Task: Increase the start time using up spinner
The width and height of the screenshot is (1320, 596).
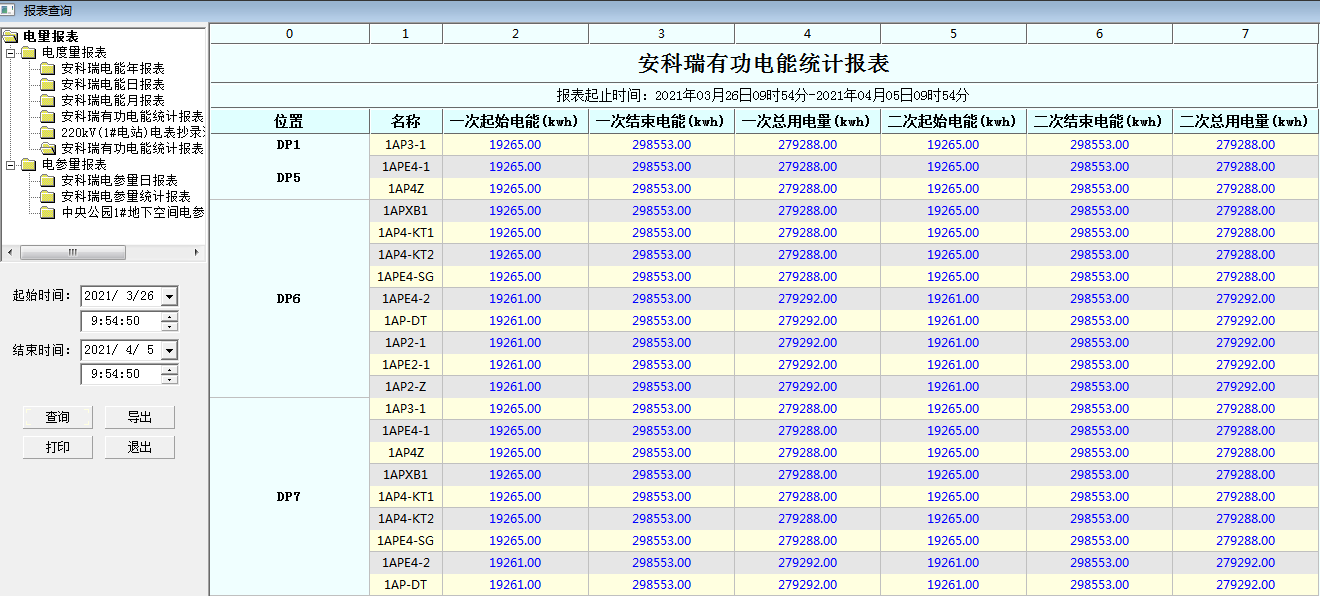Action: point(169,316)
